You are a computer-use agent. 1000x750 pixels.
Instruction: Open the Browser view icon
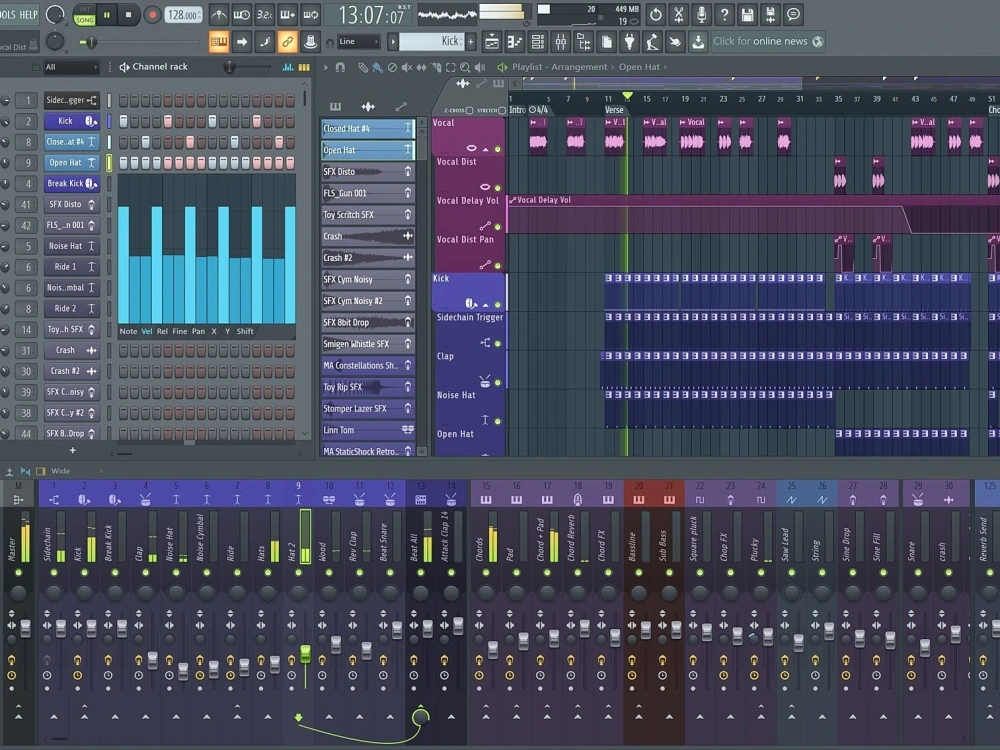584,42
